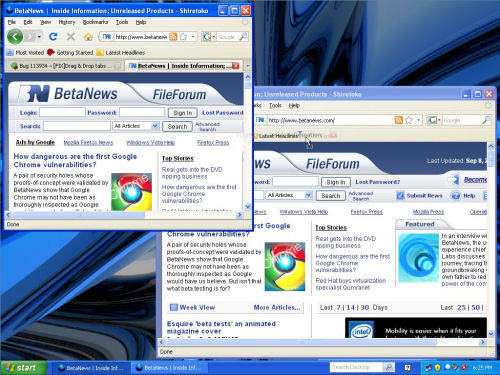Click Password input field in front window

click(x=142, y=112)
